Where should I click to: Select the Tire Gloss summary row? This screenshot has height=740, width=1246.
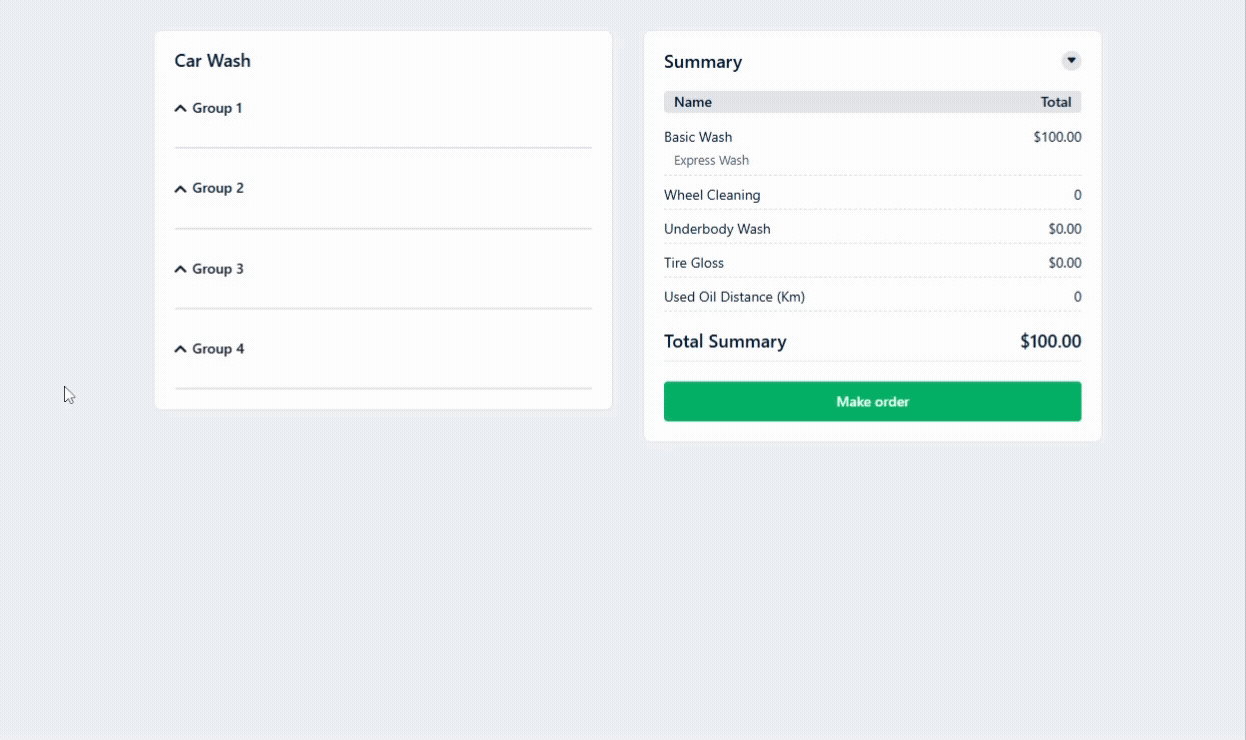coord(694,263)
